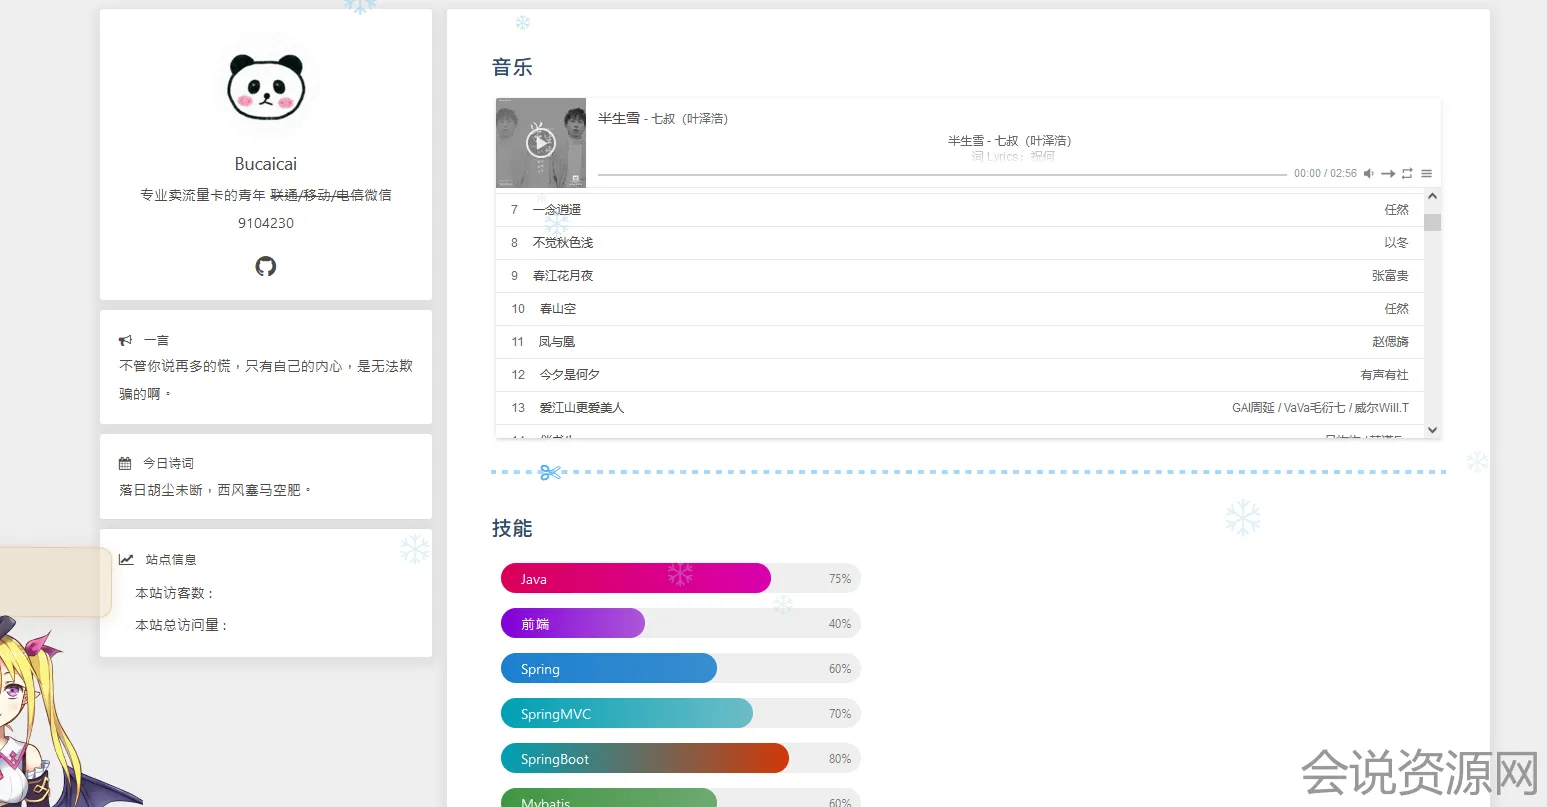Viewport: 1547px width, 807px height.
Task: Click the Java skill bar
Action: pyautogui.click(x=636, y=579)
